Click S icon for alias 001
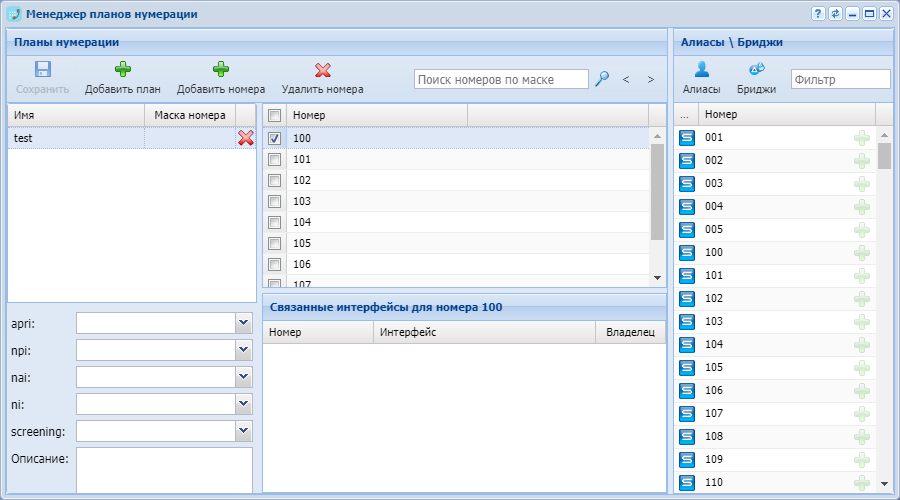900x500 pixels. coord(687,138)
